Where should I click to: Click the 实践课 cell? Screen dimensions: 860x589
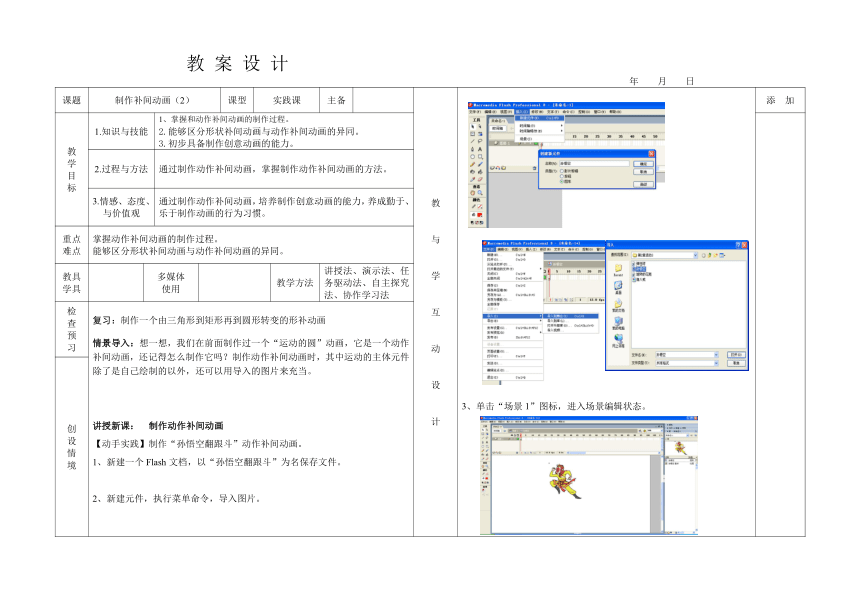click(x=287, y=100)
